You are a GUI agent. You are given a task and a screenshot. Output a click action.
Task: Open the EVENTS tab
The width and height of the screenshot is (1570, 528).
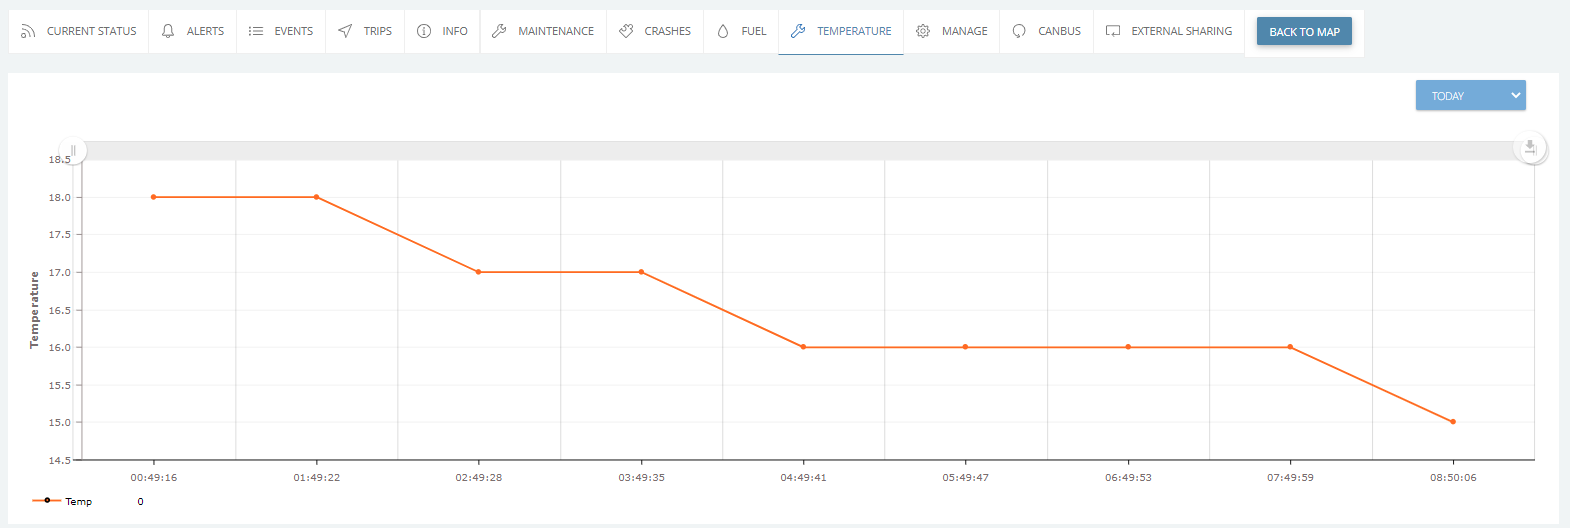(x=281, y=31)
